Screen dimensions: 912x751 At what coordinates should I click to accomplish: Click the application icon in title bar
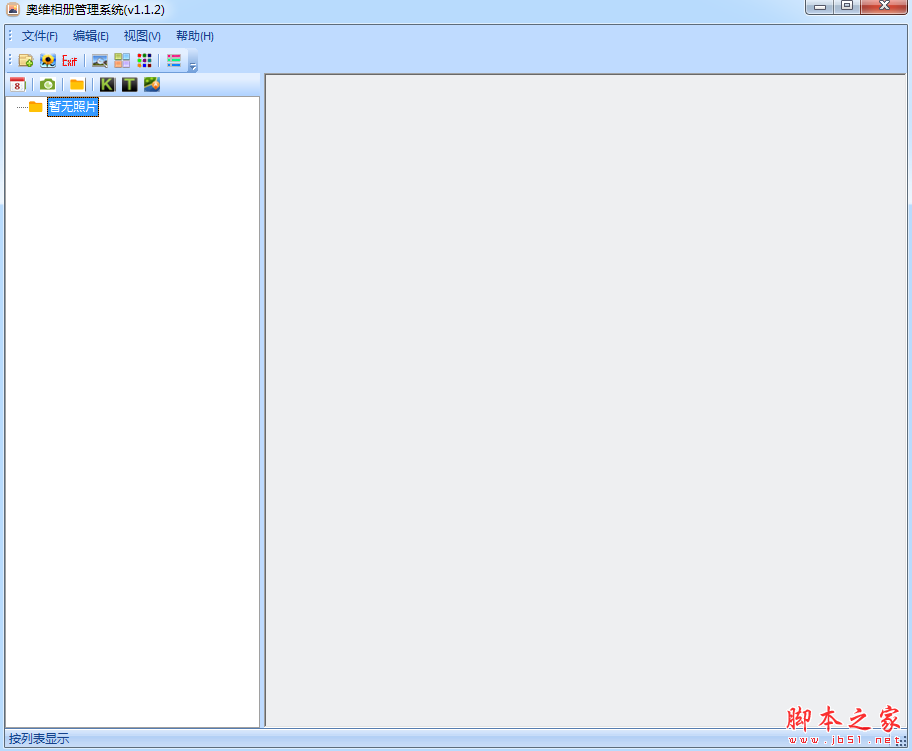(x=13, y=9)
